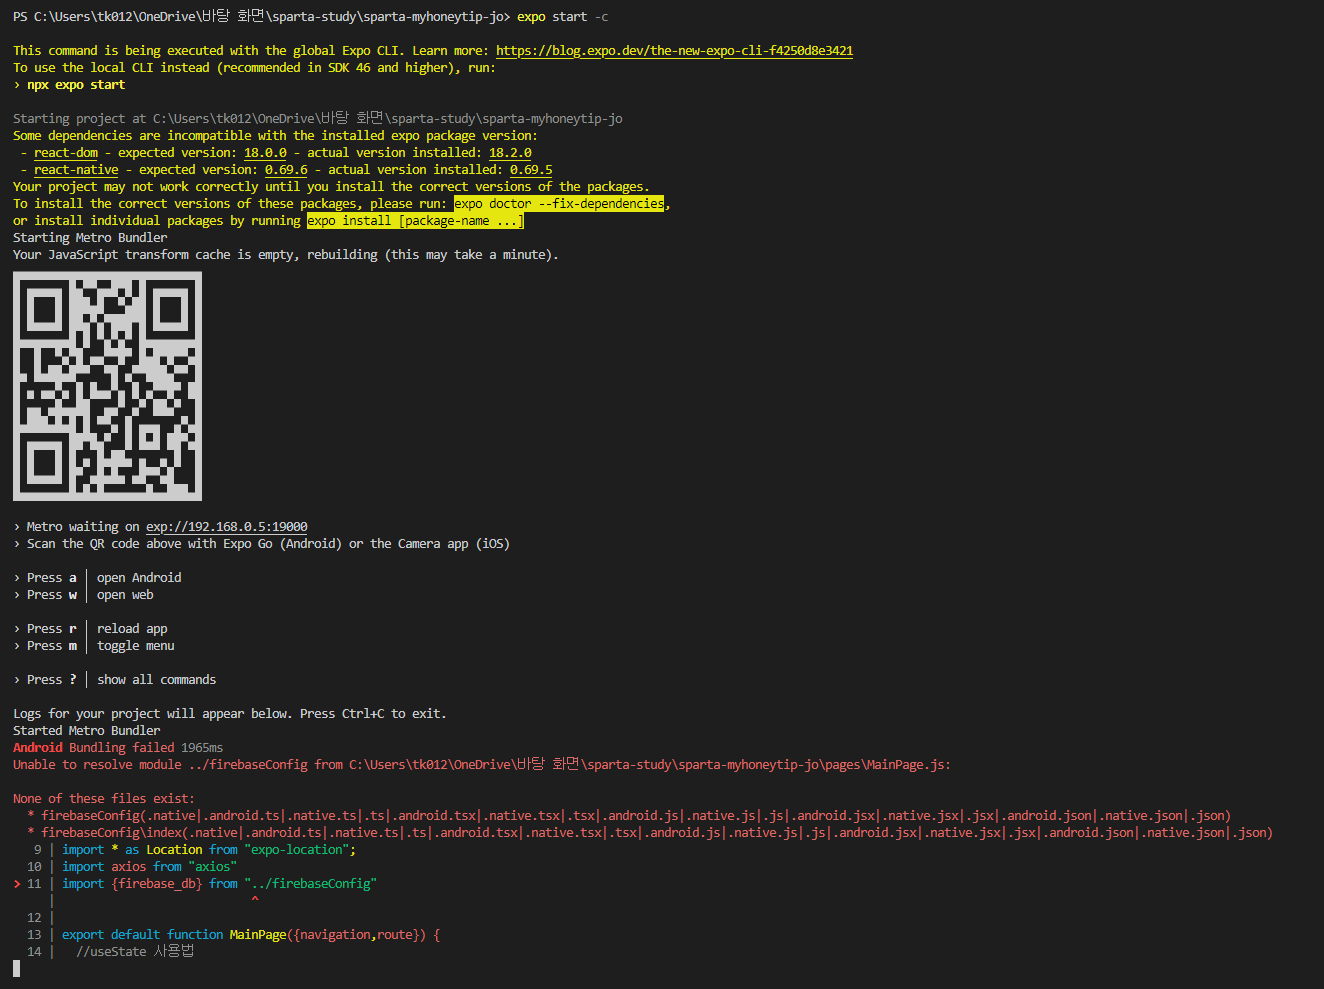Click the "open web" shortcut hint
1324x989 pixels.
point(125,595)
